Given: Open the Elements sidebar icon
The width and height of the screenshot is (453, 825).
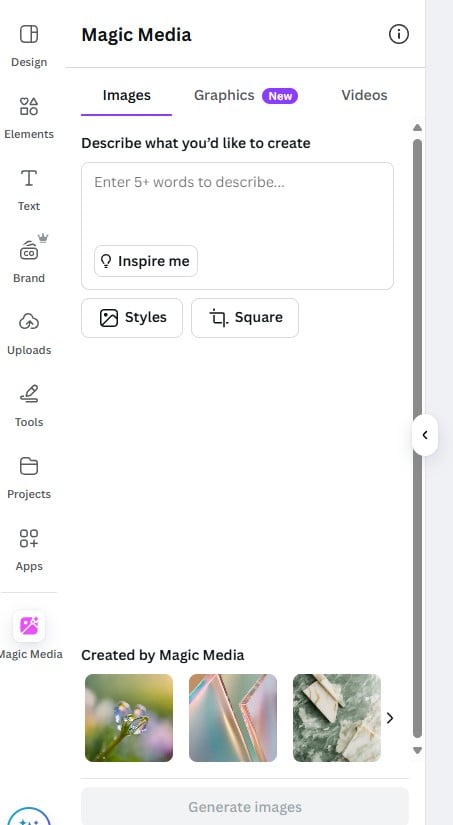Looking at the screenshot, I should pos(29,106).
